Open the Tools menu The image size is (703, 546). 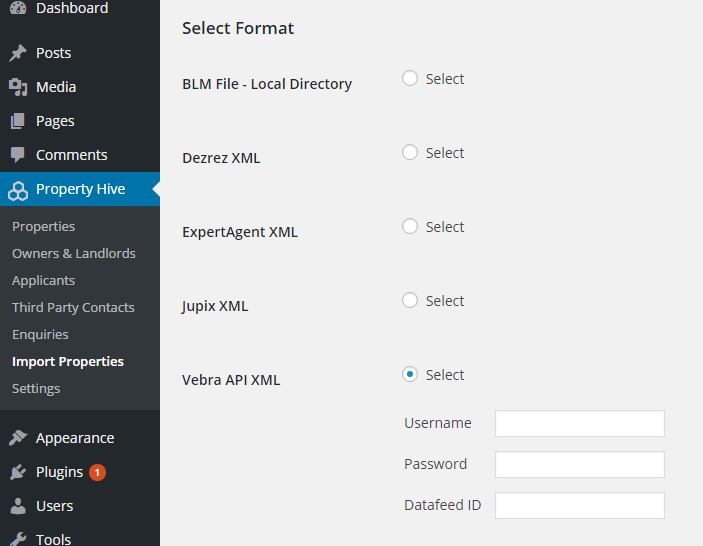click(x=80, y=537)
